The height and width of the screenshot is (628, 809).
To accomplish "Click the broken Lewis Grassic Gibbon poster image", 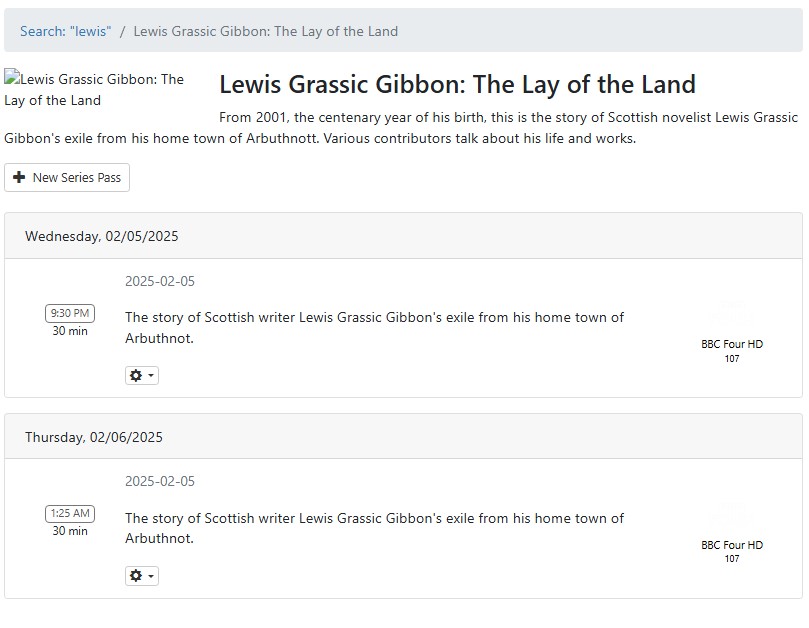I will point(94,89).
